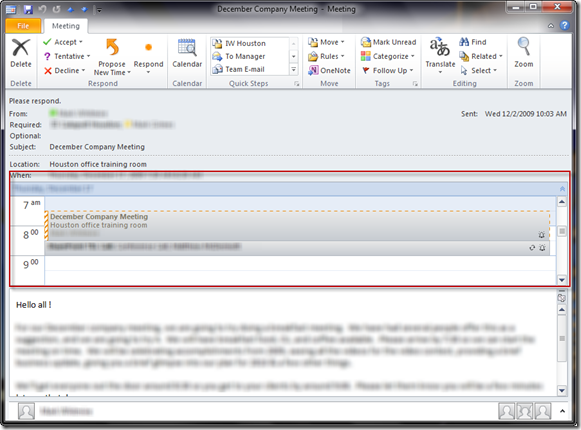Go to Next Item arrow
The height and width of the screenshot is (430, 581).
(84, 10)
